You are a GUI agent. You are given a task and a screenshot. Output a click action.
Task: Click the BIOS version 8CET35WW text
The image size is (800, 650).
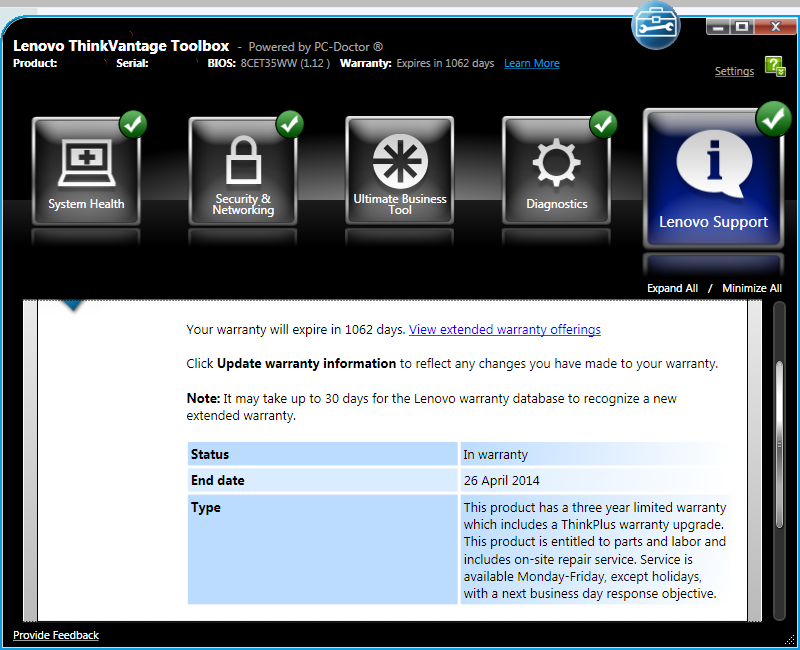285,63
